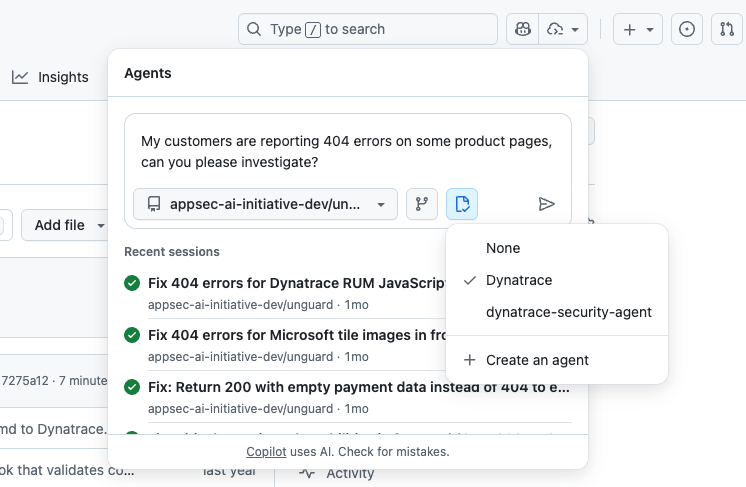Open the plus create-new button
This screenshot has width=746, height=487.
(638, 29)
